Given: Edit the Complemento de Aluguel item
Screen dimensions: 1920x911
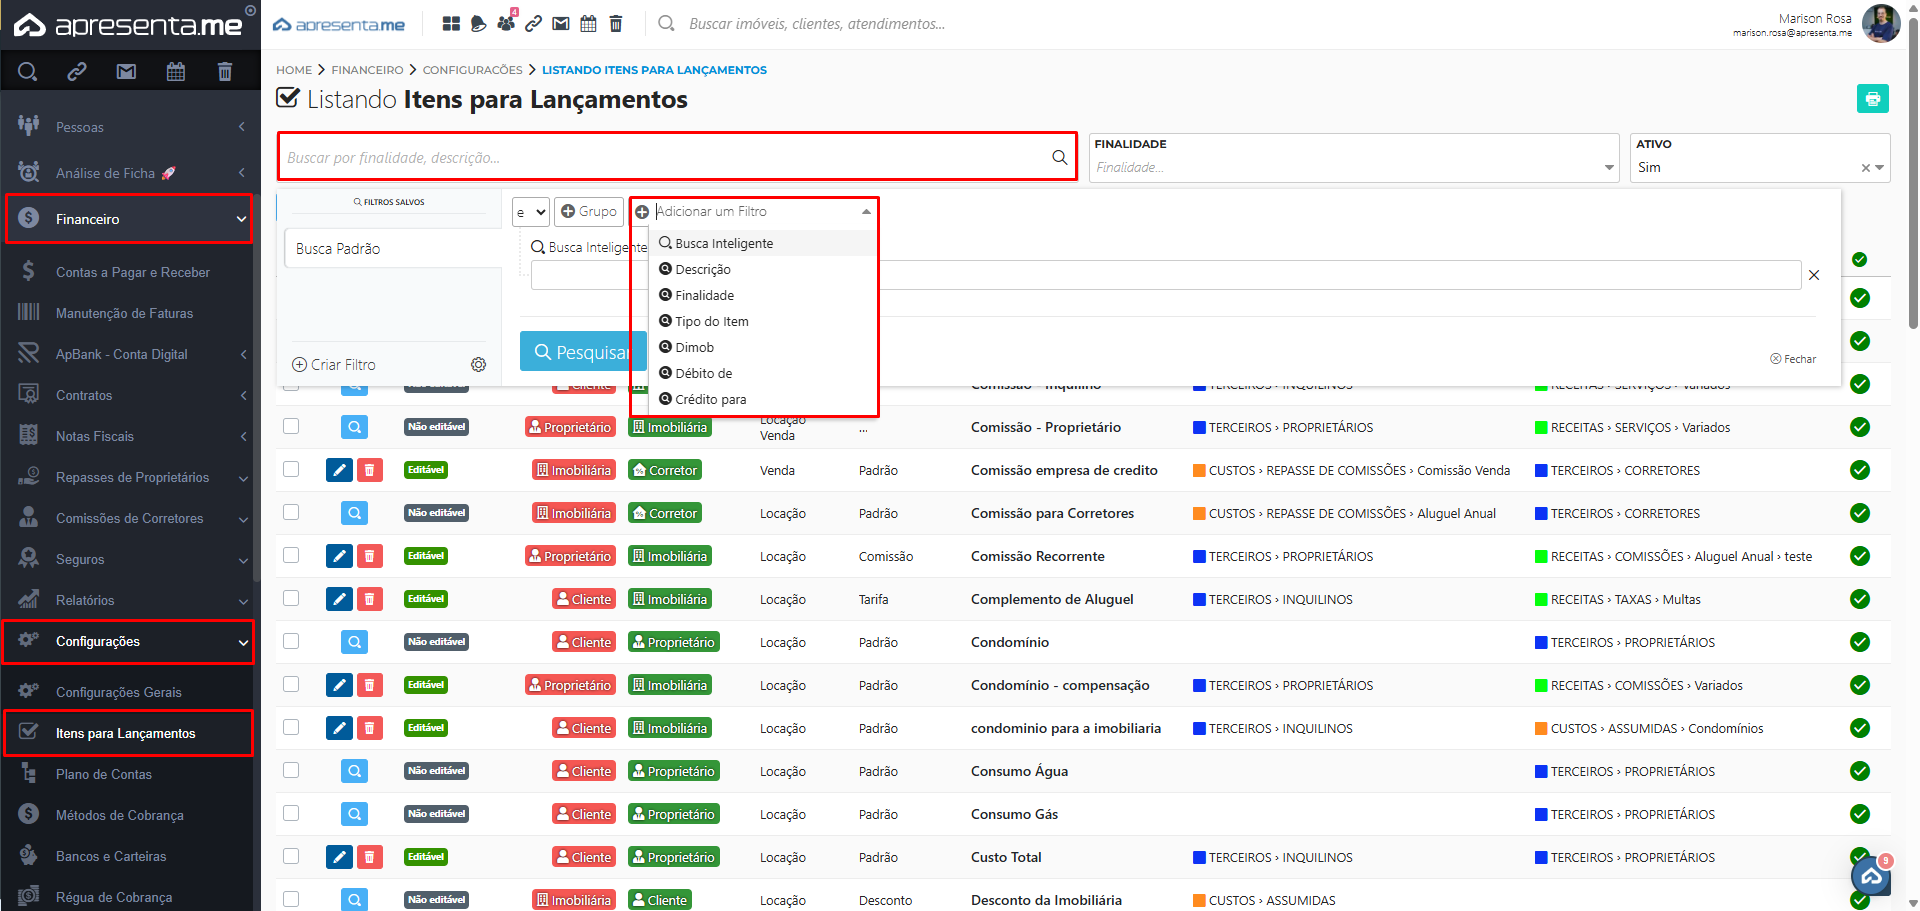Looking at the screenshot, I should (340, 599).
